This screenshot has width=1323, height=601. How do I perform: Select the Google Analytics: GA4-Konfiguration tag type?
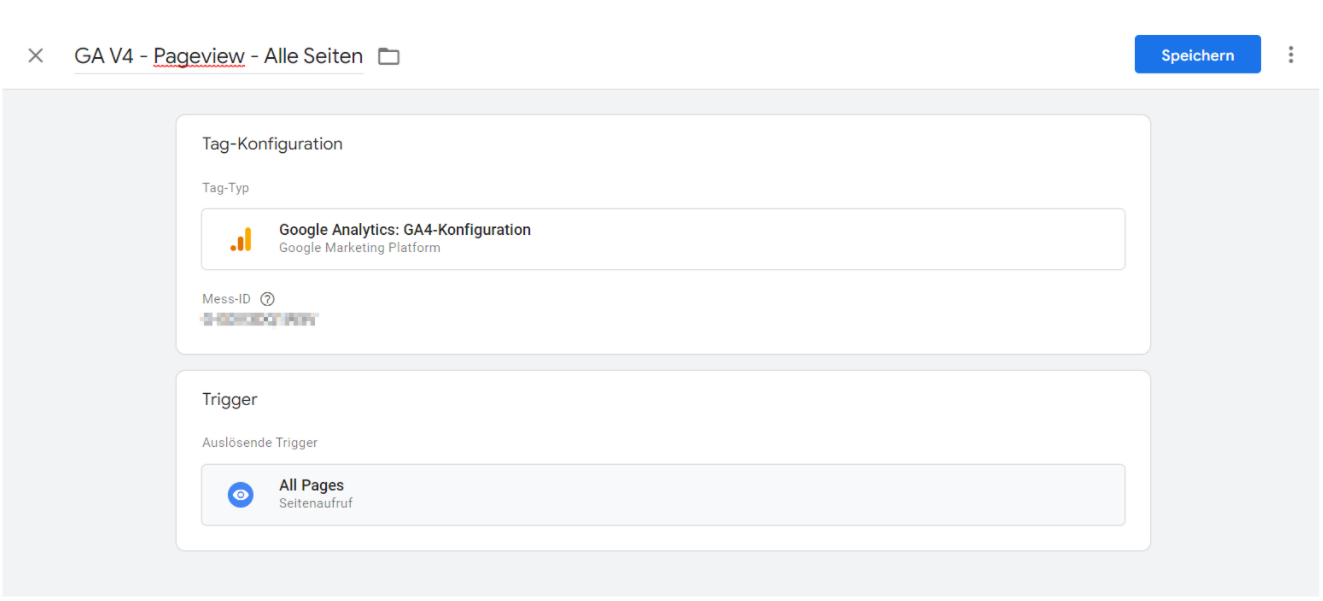click(663, 239)
